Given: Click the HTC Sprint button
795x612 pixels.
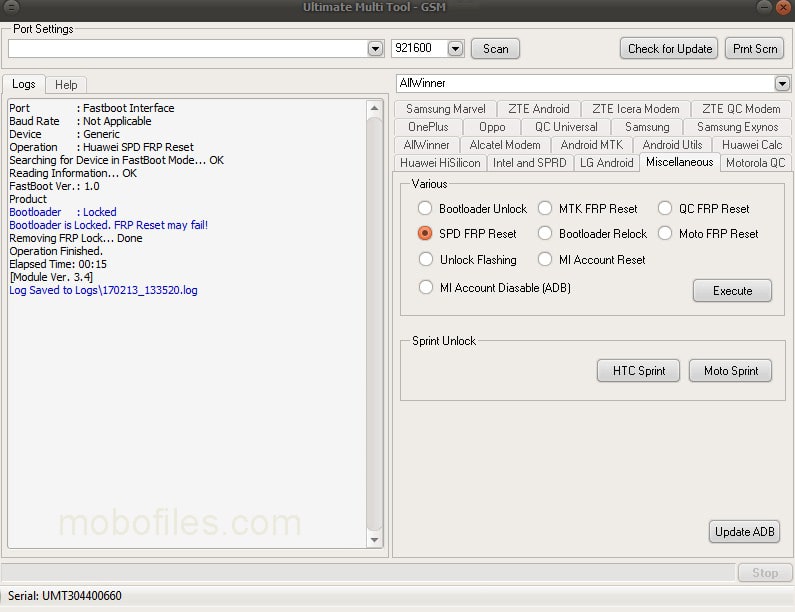Looking at the screenshot, I should (x=638, y=371).
